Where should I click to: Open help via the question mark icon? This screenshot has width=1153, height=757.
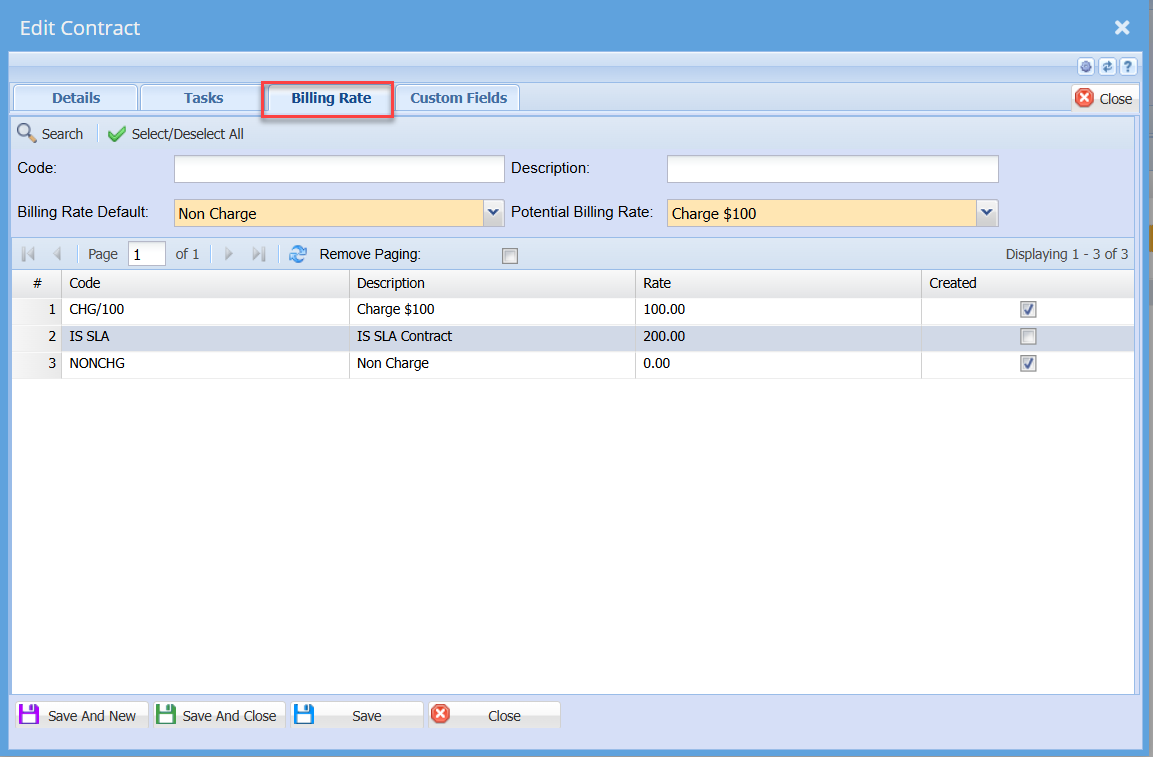point(1128,67)
